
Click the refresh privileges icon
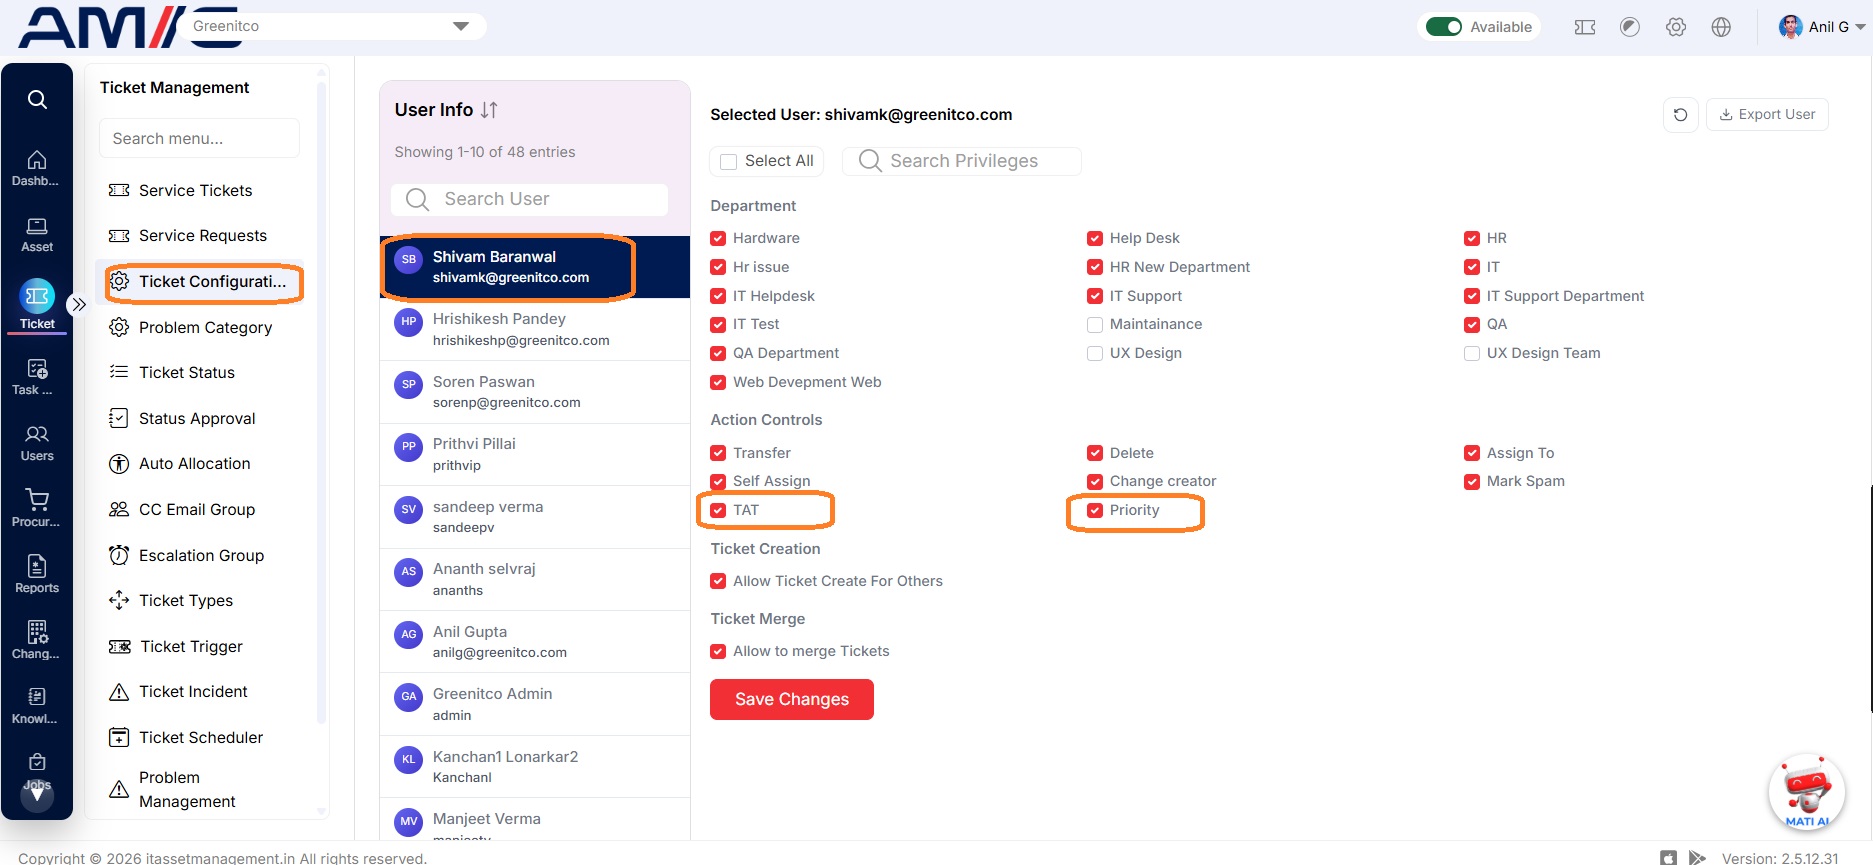pos(1680,115)
